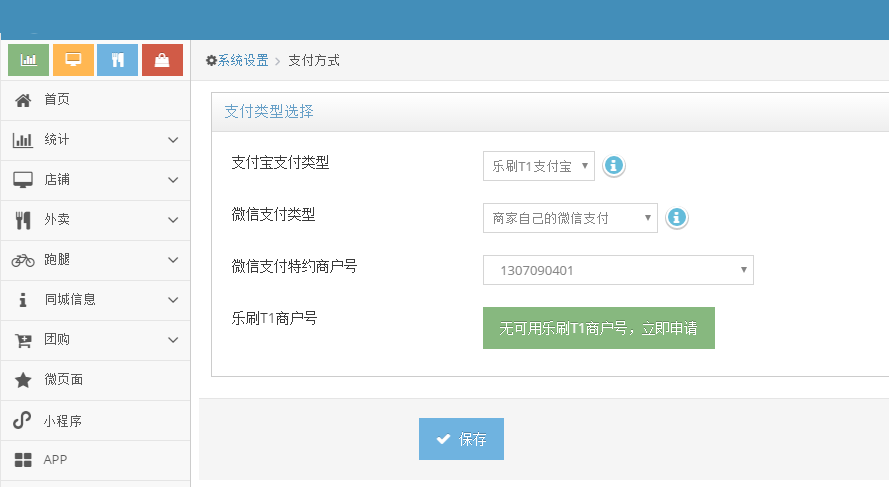
Task: Open the 跑腿 sidebar menu item
Action: click(x=95, y=260)
